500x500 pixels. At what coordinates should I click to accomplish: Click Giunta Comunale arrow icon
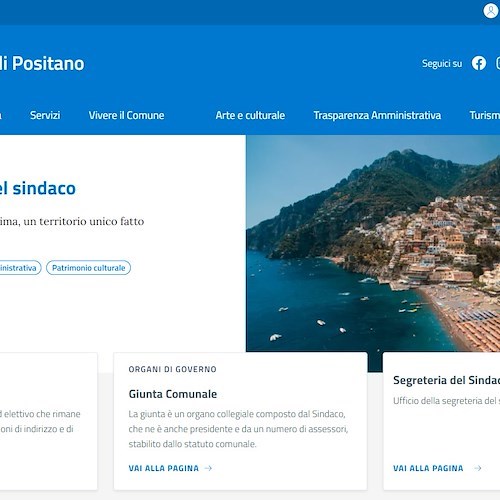(208, 468)
